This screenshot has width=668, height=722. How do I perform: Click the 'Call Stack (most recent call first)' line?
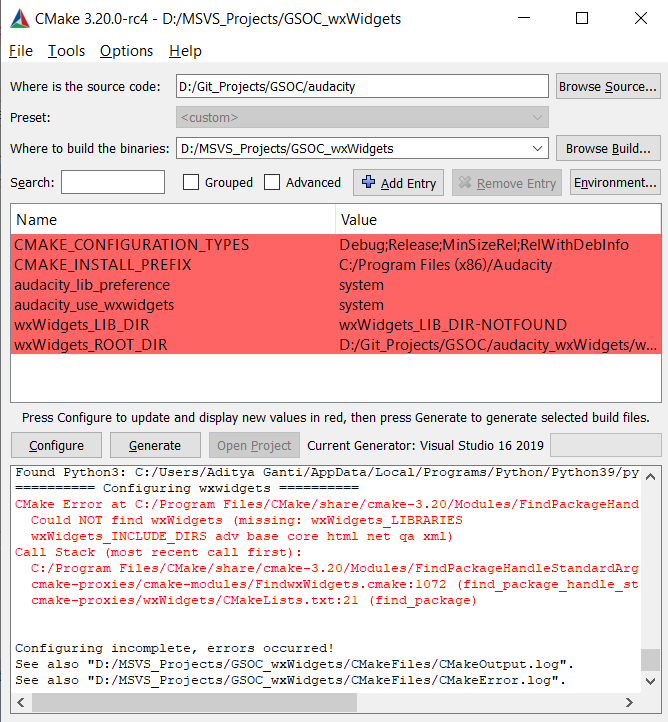(158, 552)
